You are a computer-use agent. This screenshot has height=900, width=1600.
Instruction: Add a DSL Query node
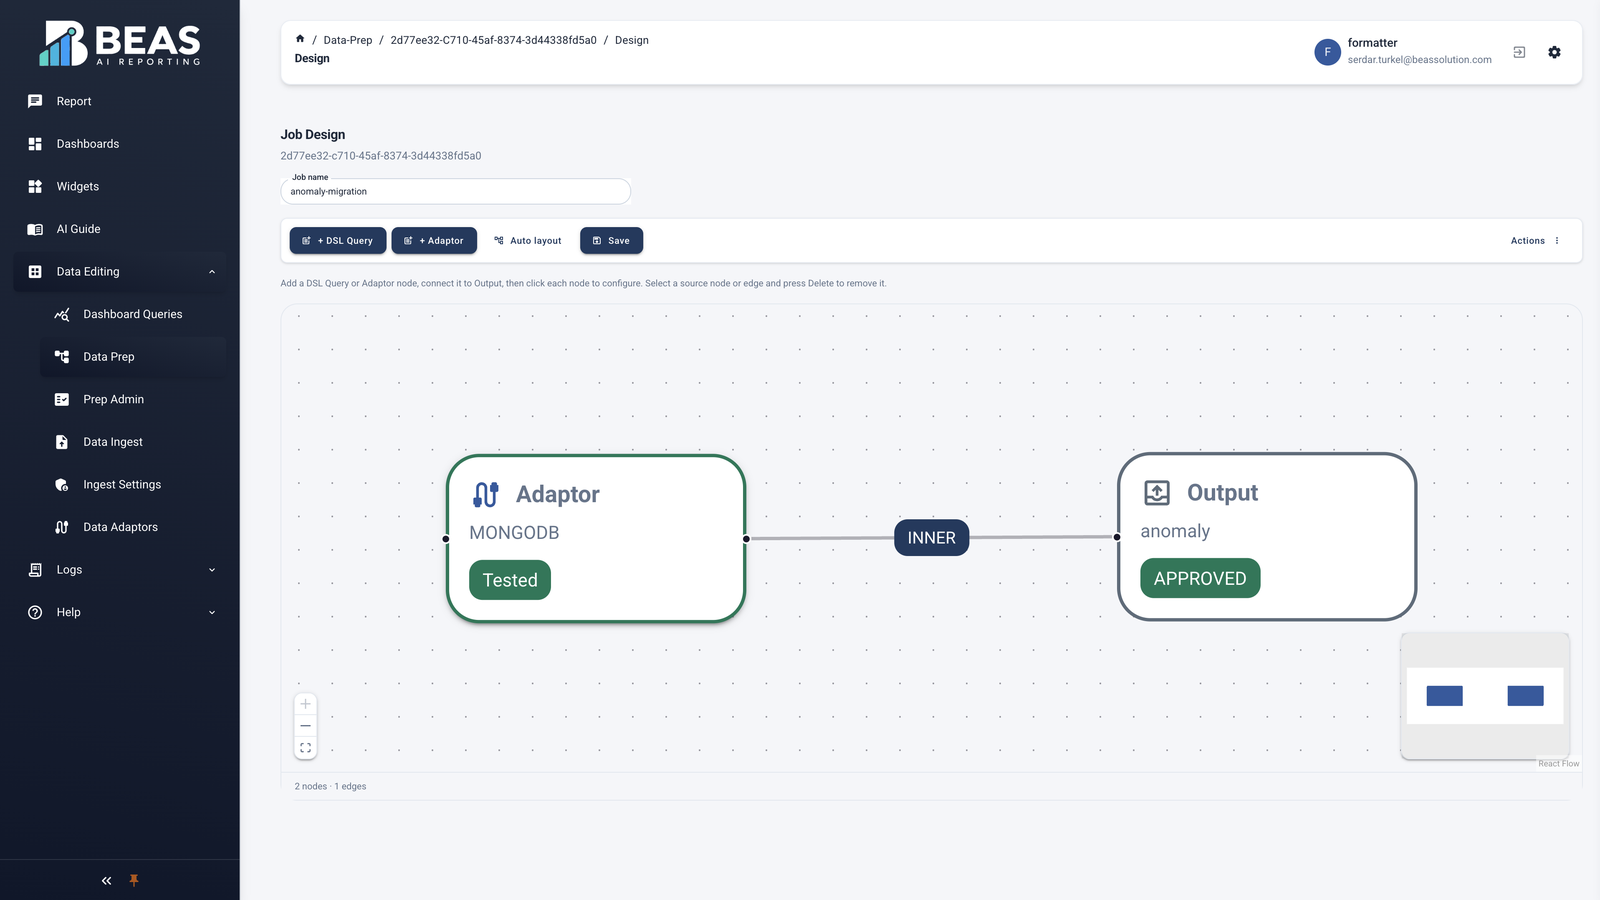tap(338, 241)
